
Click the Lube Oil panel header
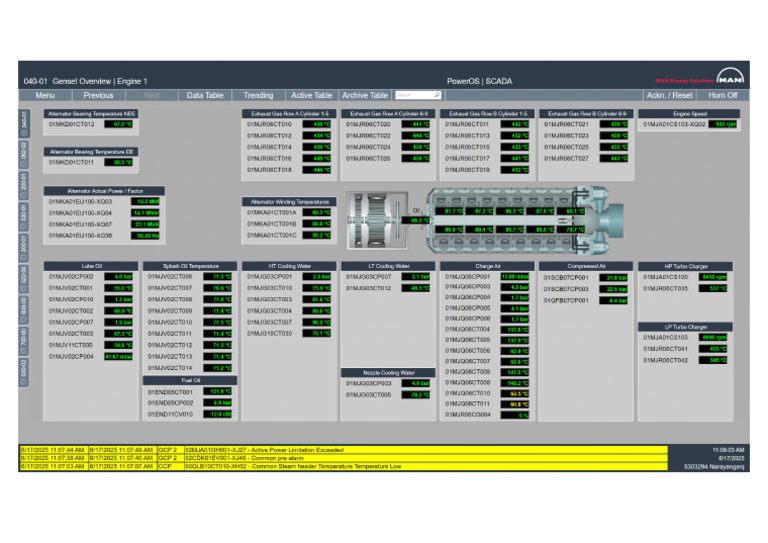(x=91, y=266)
